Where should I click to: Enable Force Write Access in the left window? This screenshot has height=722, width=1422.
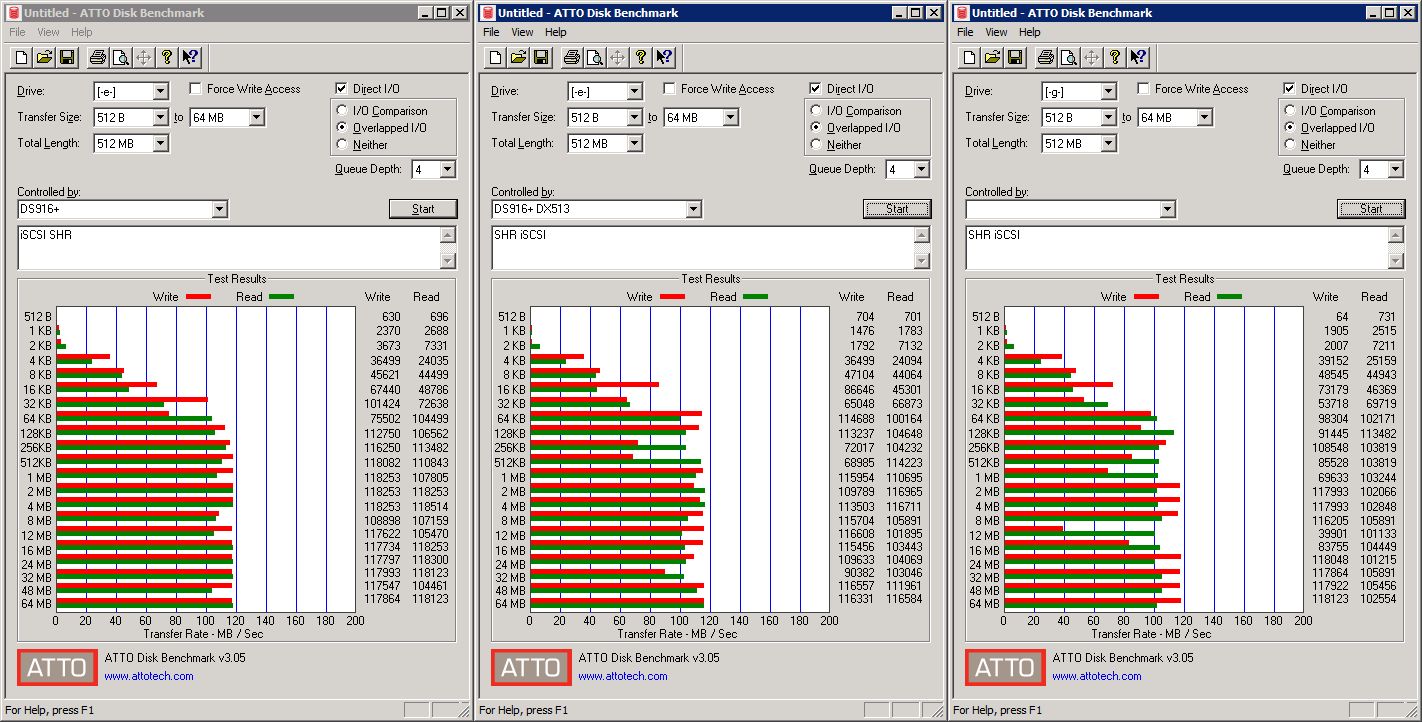pos(196,89)
